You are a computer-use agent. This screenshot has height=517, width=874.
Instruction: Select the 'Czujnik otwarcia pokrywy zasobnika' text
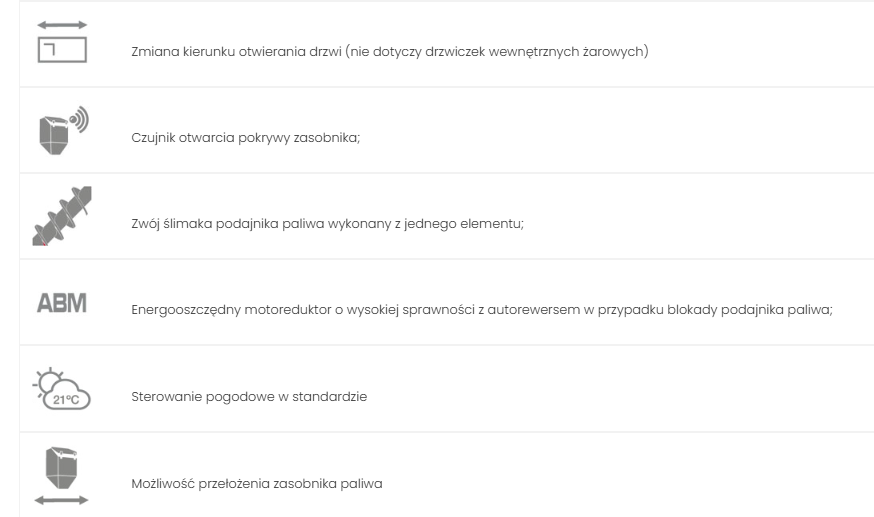point(245,138)
